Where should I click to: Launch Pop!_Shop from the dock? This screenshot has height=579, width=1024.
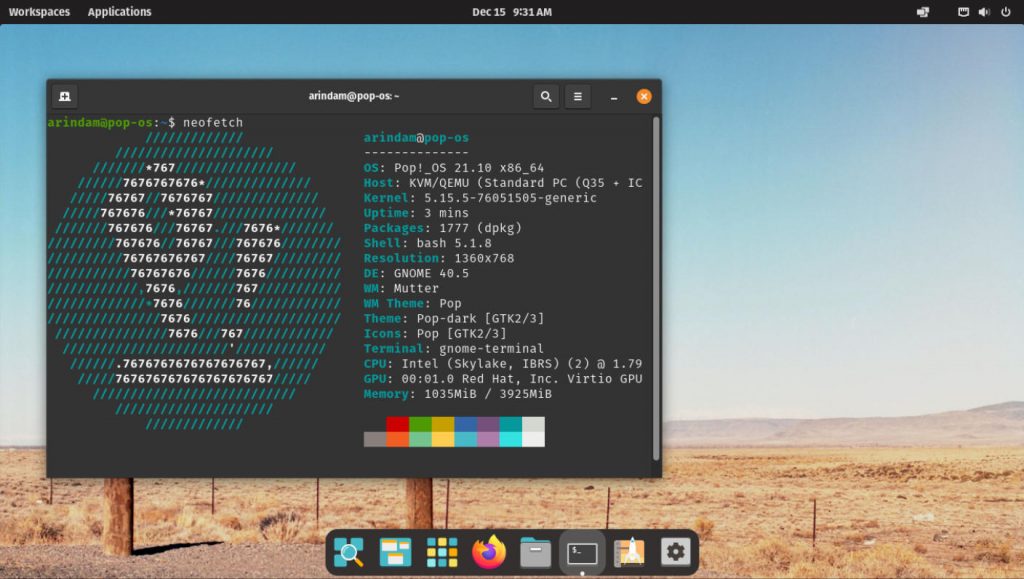[628, 552]
